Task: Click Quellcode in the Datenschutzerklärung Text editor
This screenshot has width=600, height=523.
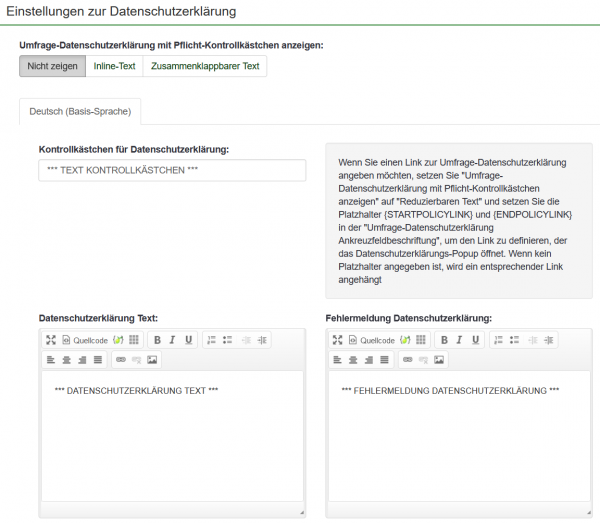Action: pos(84,340)
